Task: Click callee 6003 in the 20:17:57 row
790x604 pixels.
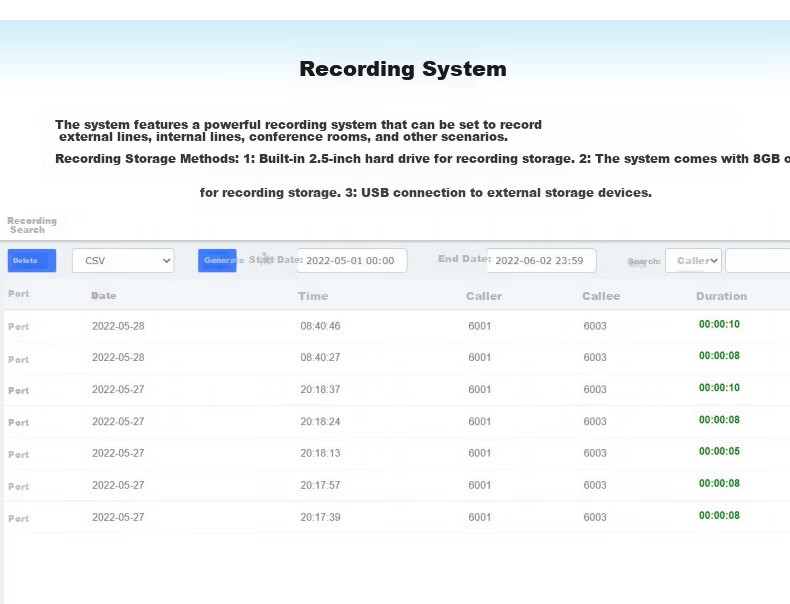Action: (595, 485)
